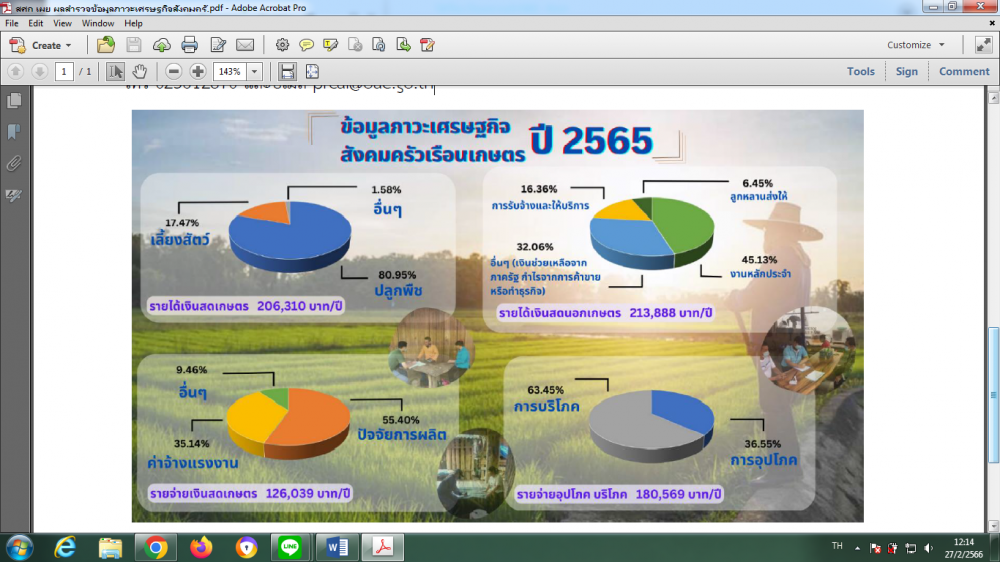The image size is (1000, 562).
Task: Click the Print icon in toolbar
Action: tap(189, 45)
